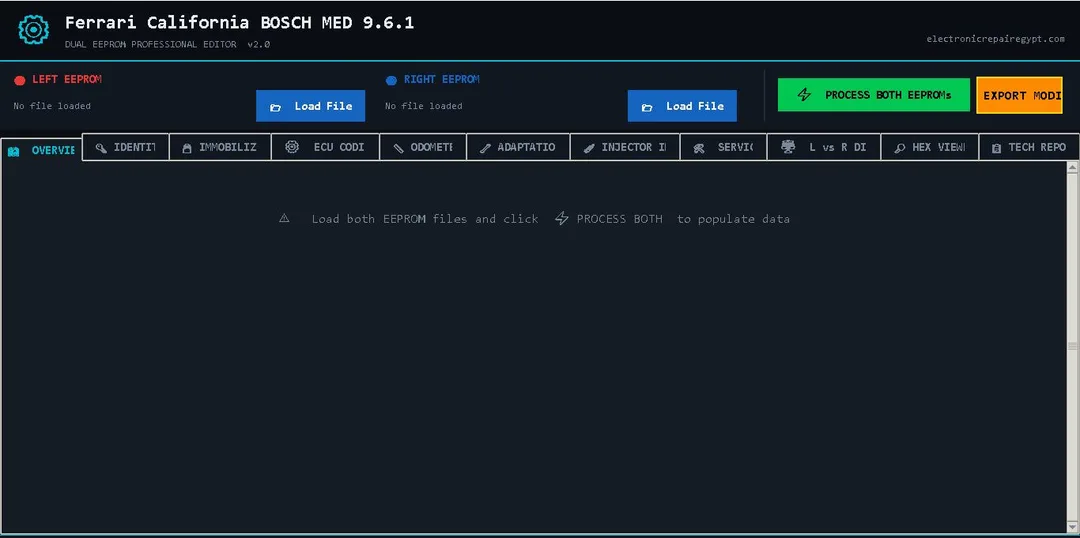This screenshot has width=1080, height=538.
Task: Click the RIGHT EEPROM label
Action: pos(442,79)
